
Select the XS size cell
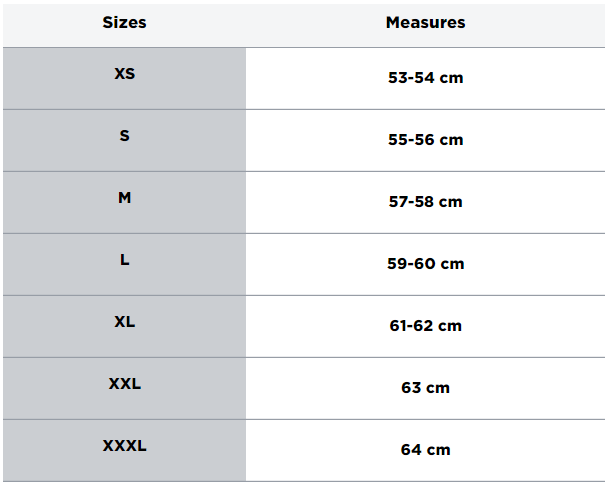(124, 79)
